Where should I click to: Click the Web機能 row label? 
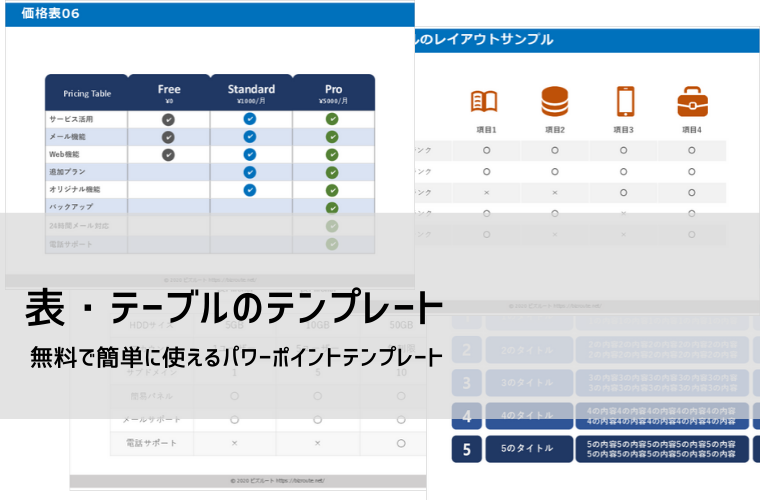click(x=64, y=154)
